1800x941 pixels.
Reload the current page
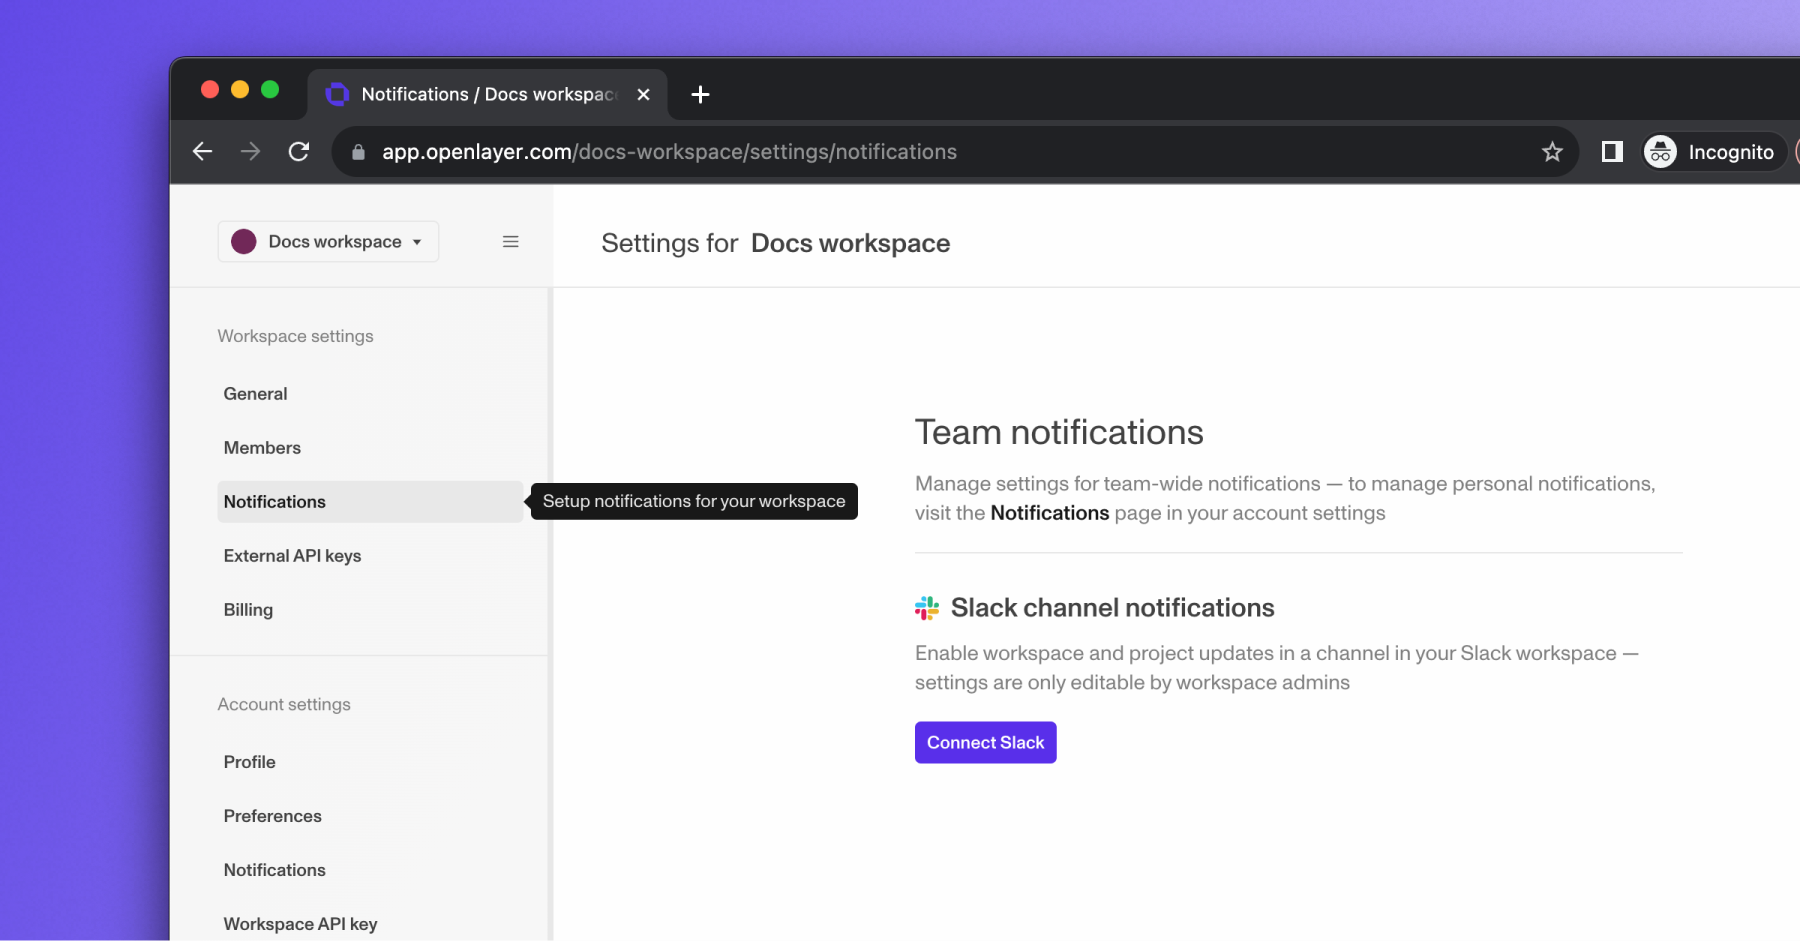[x=299, y=151]
